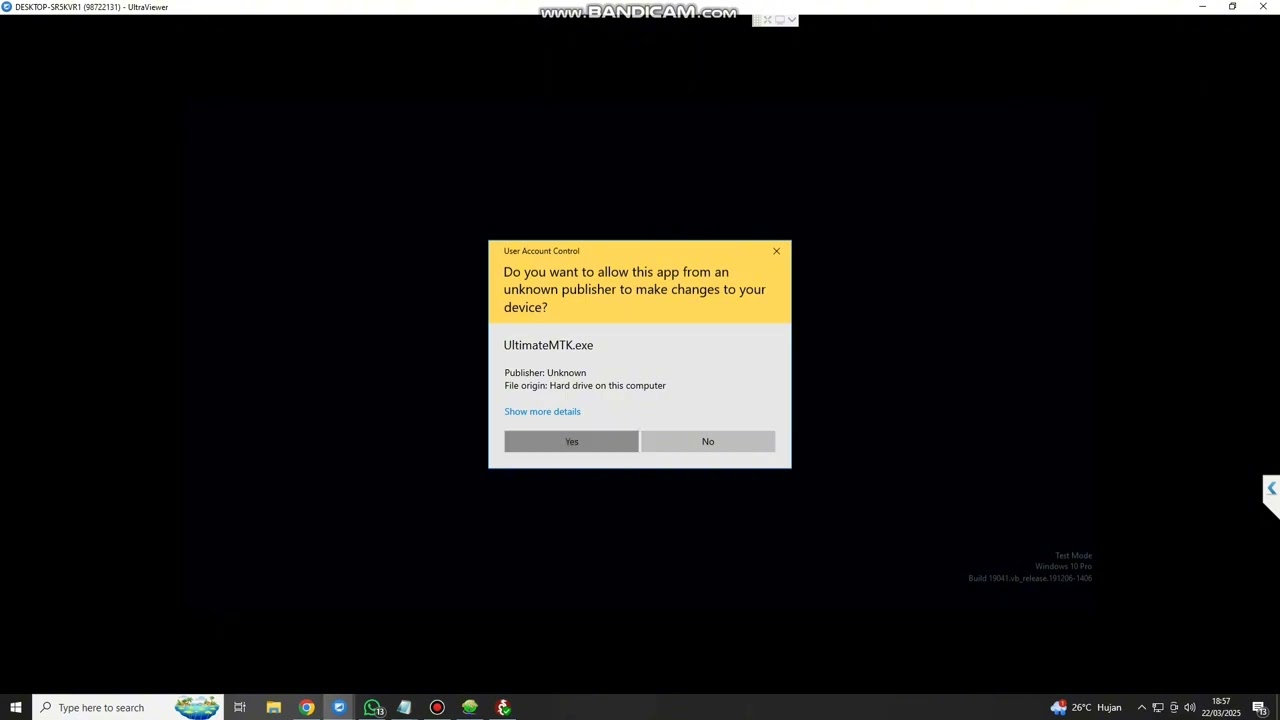Image resolution: width=1280 pixels, height=720 pixels.
Task: Open Task View from the taskbar
Action: tap(240, 707)
